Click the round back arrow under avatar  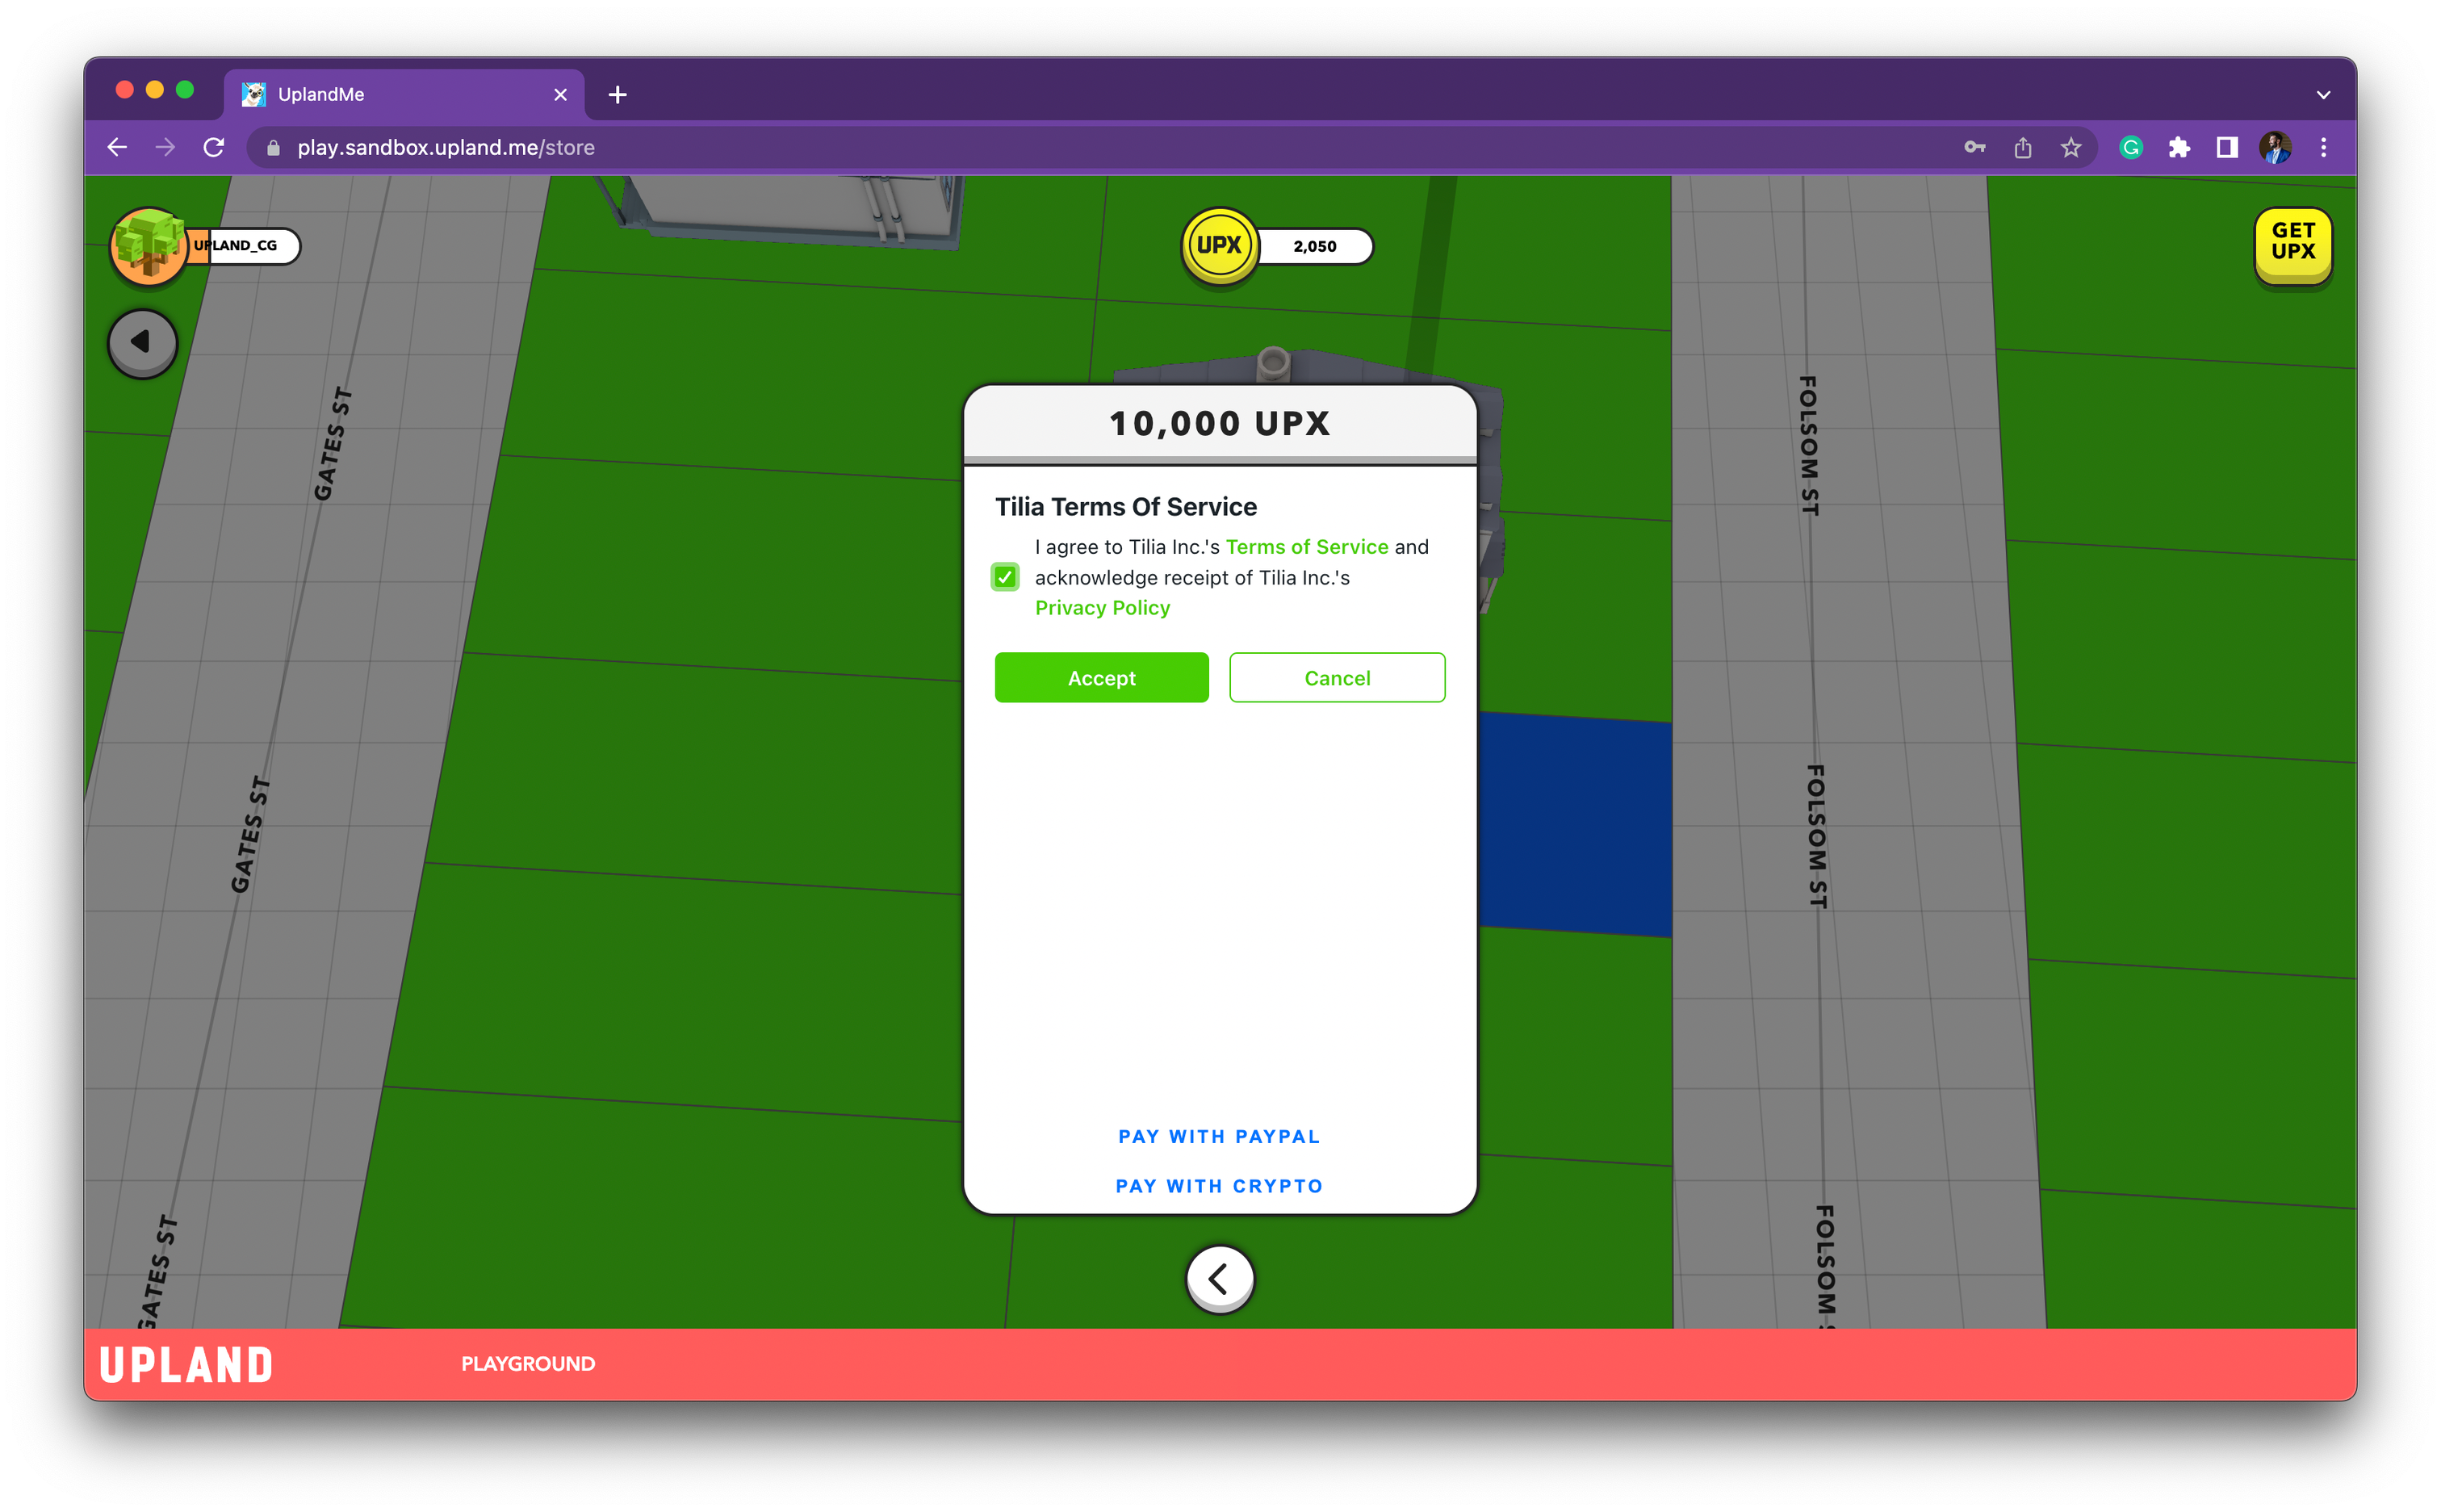click(142, 343)
